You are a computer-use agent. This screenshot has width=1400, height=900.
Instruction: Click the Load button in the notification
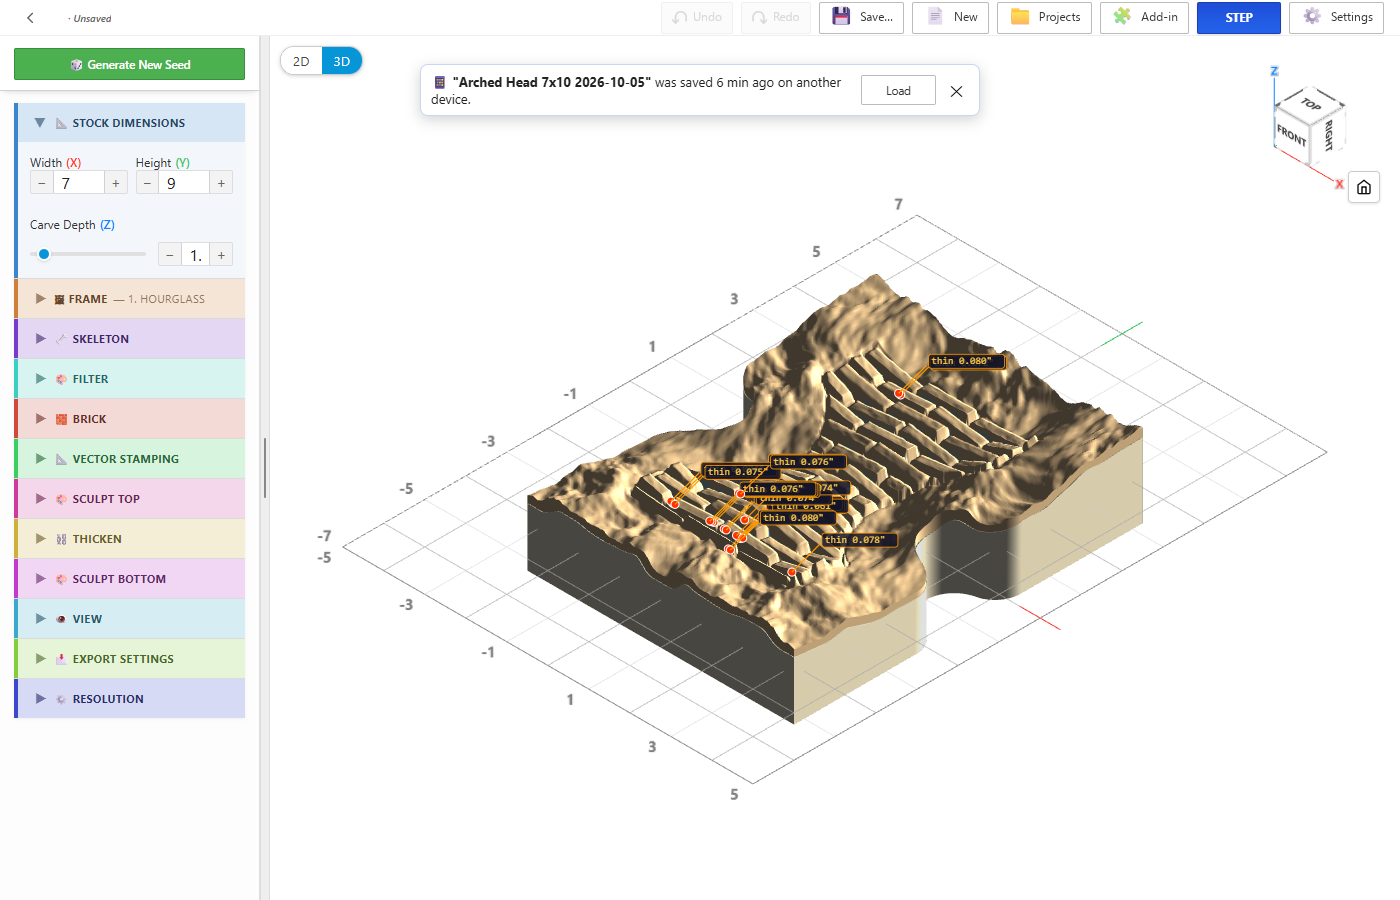point(898,91)
